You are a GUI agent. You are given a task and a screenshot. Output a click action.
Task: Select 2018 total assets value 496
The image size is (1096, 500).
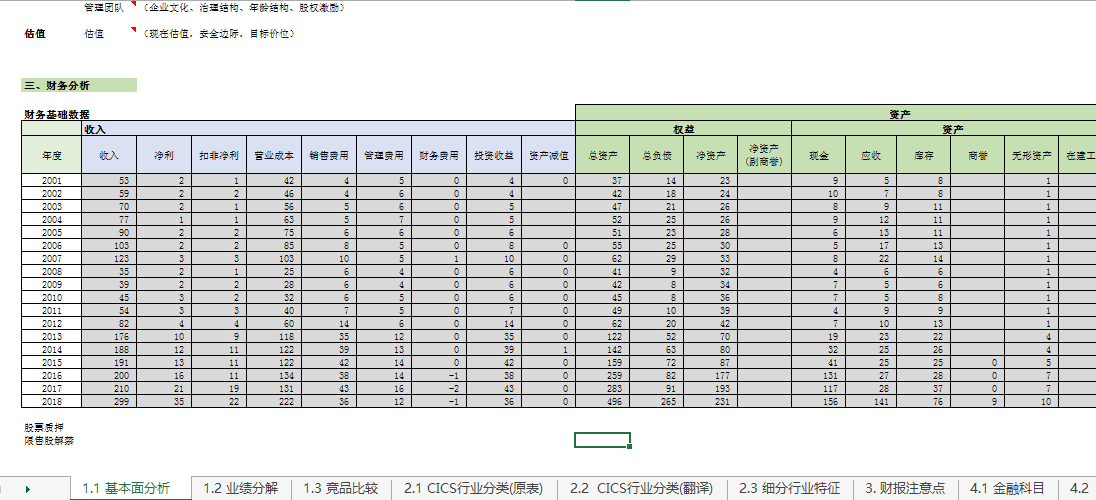603,401
